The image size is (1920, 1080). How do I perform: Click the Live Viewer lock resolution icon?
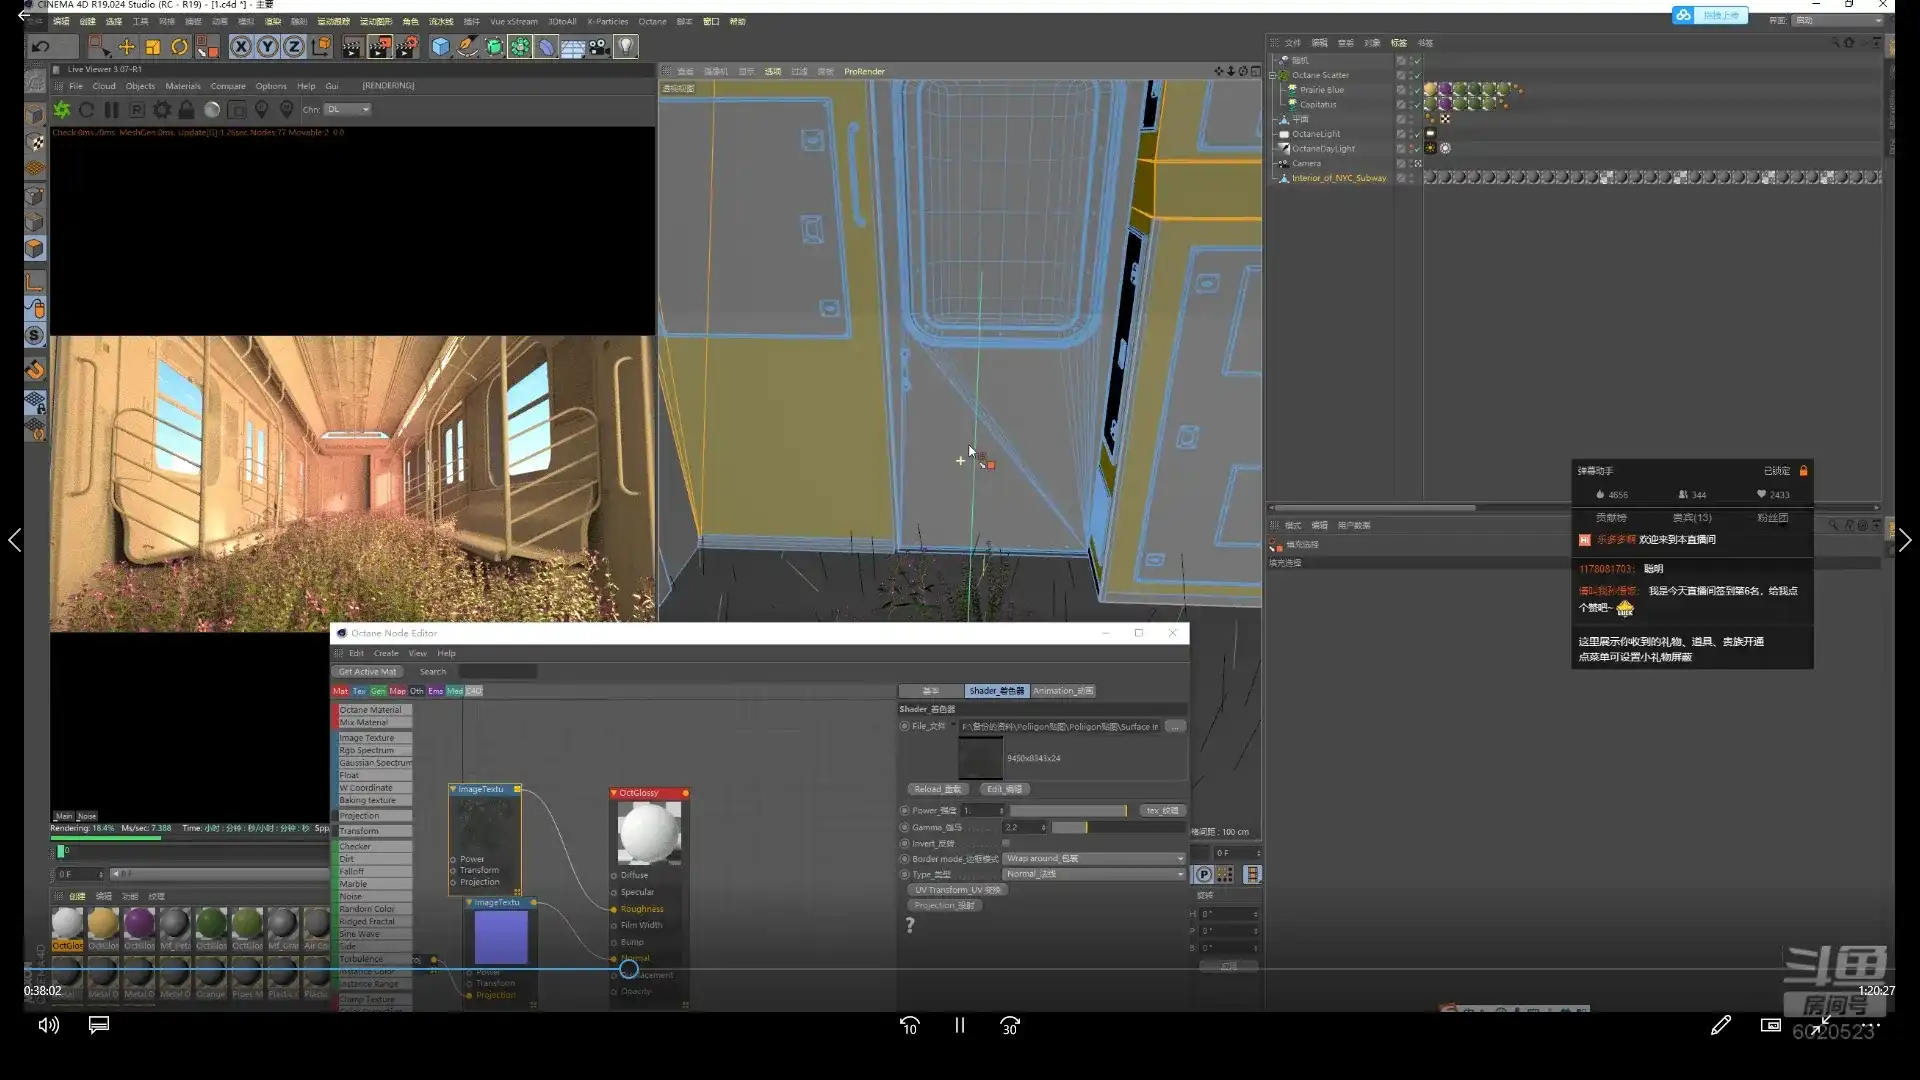[x=186, y=110]
